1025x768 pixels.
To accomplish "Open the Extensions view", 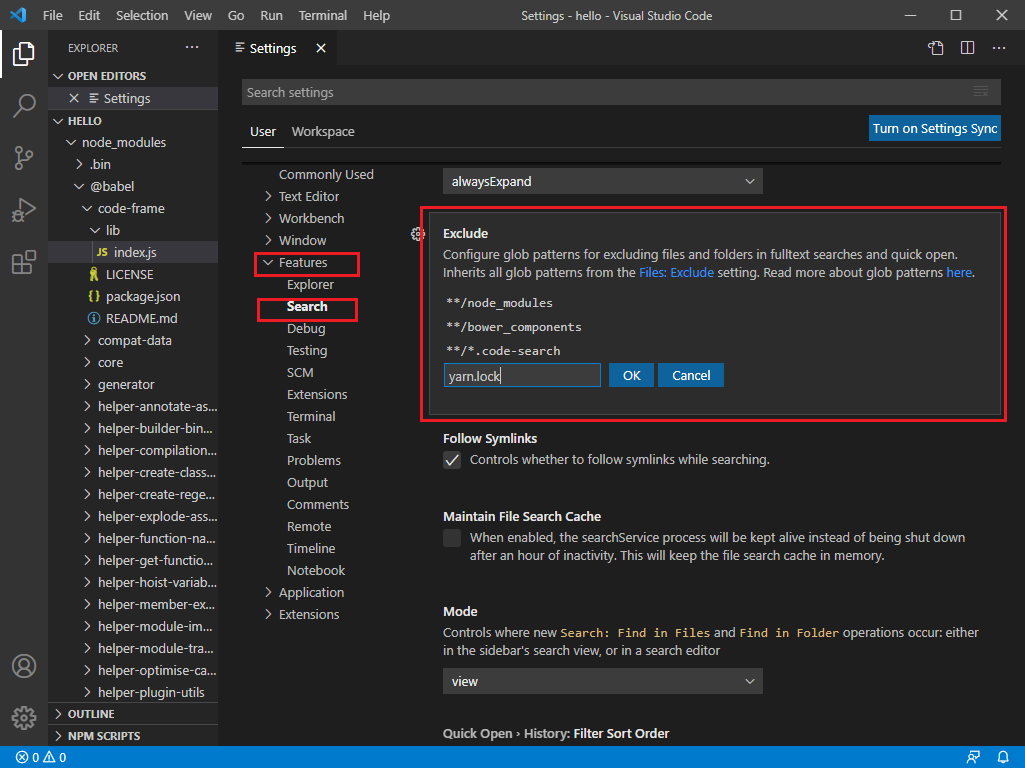I will [x=24, y=262].
